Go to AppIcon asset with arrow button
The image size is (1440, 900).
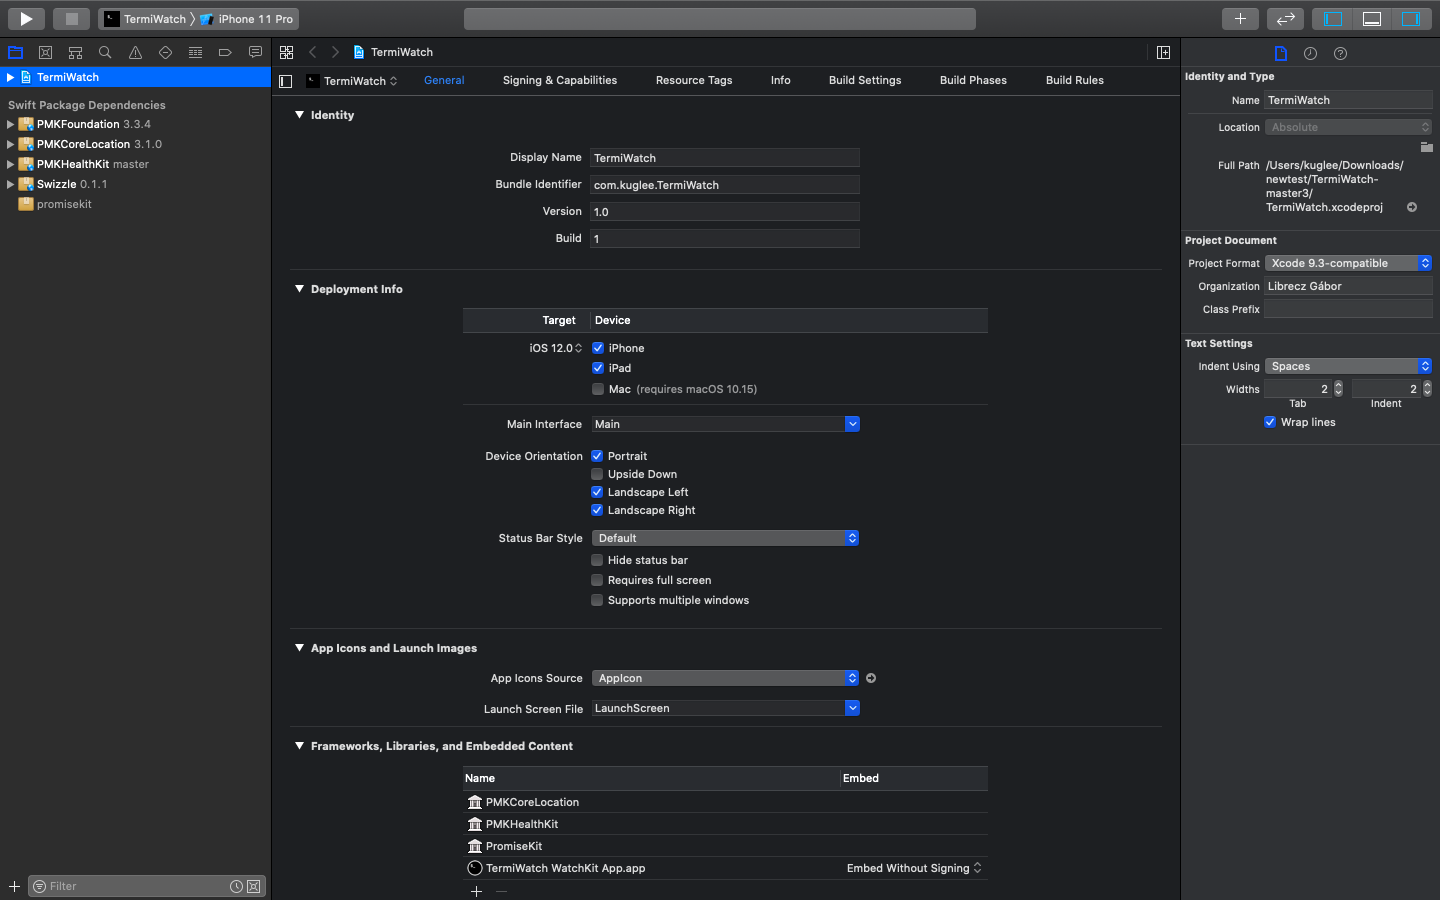[871, 678]
